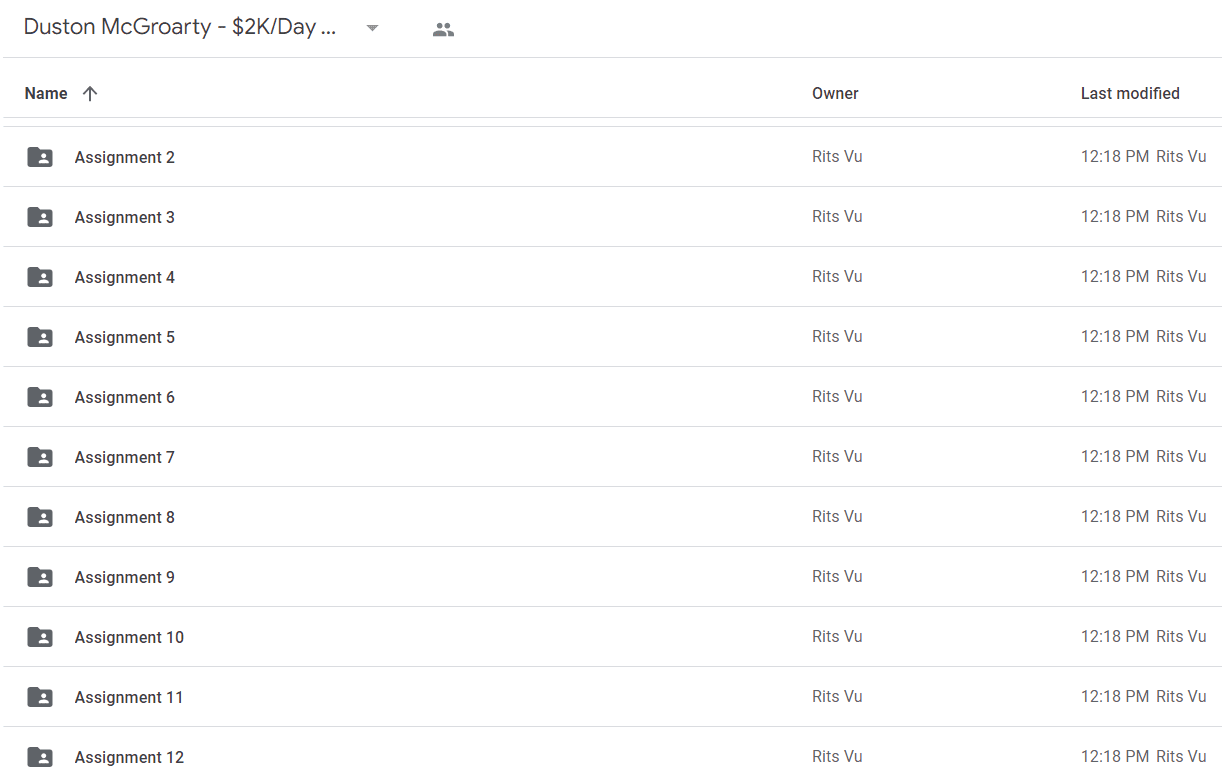
Task: Click the Assignment 9 folder icon
Action: tap(40, 577)
